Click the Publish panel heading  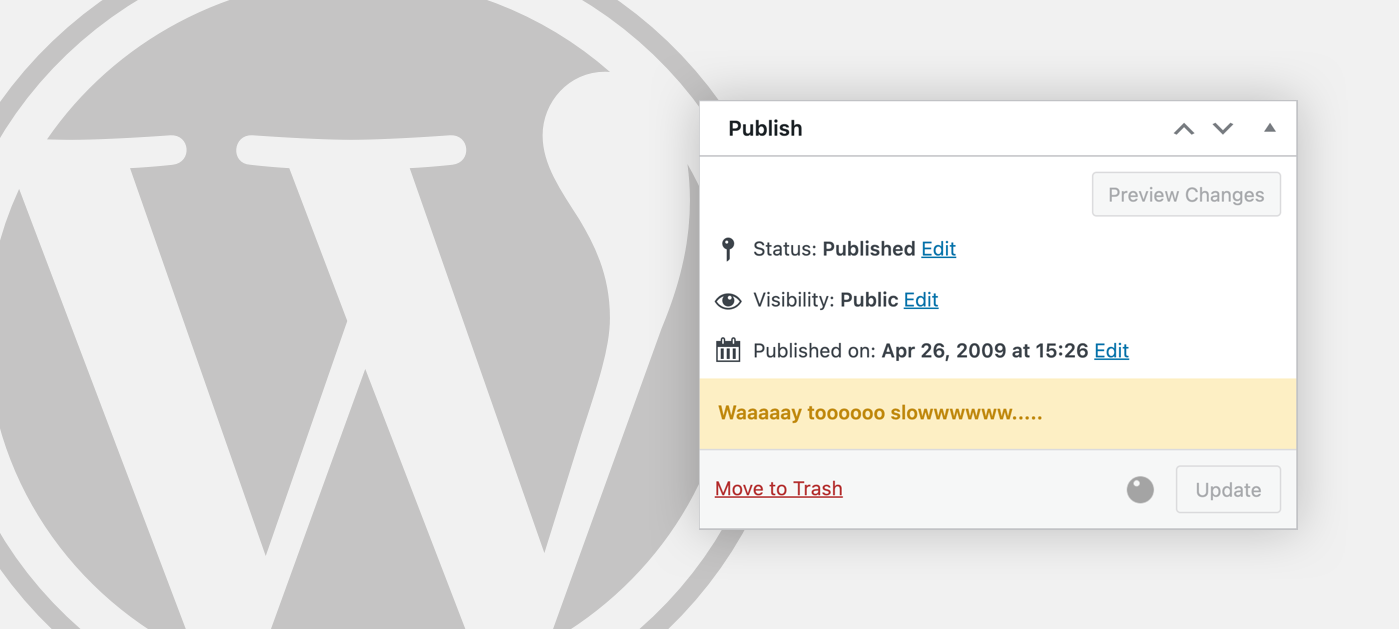[x=765, y=128]
